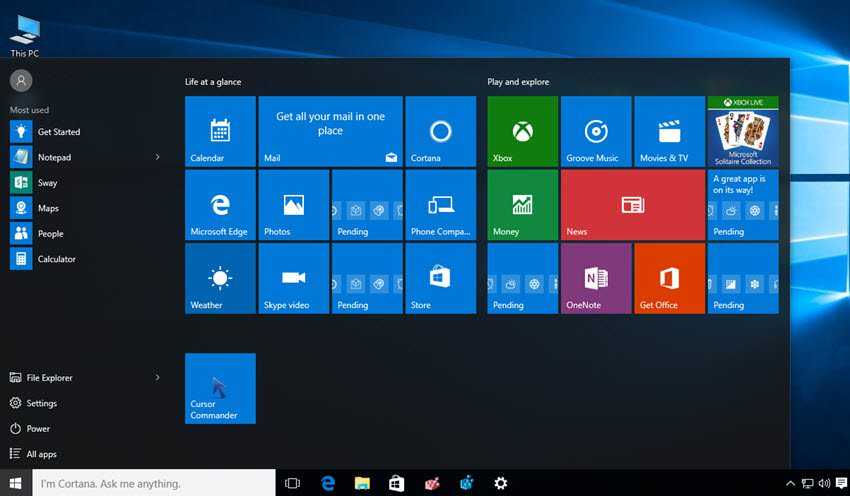Open Edge from the taskbar

(327, 483)
